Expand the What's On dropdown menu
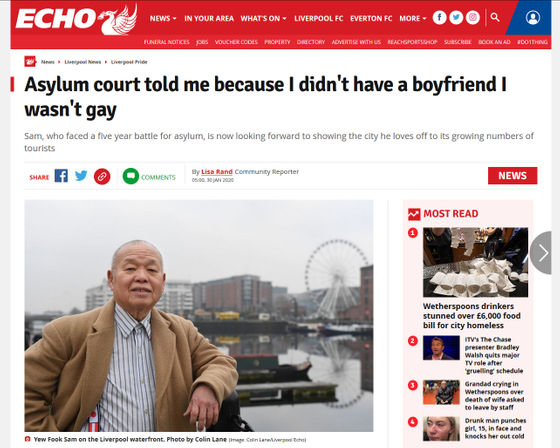Screen dimensions: 560x448 263,19
